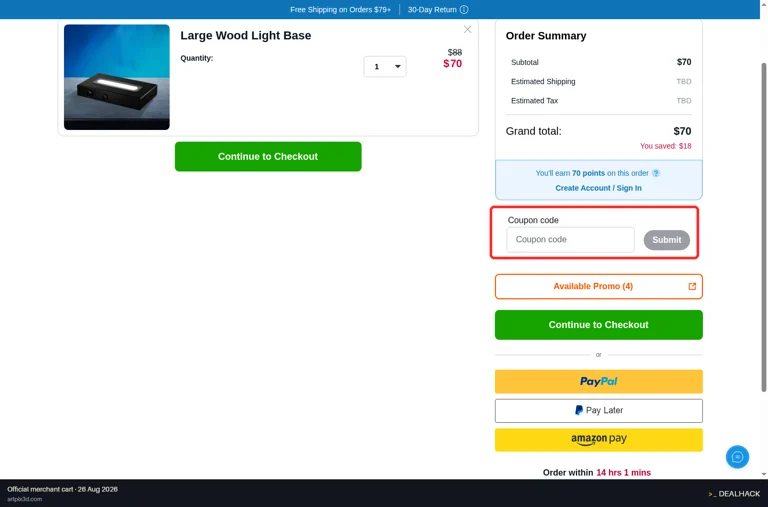Click the points help question mark icon
The image size is (768, 507).
[x=656, y=173]
